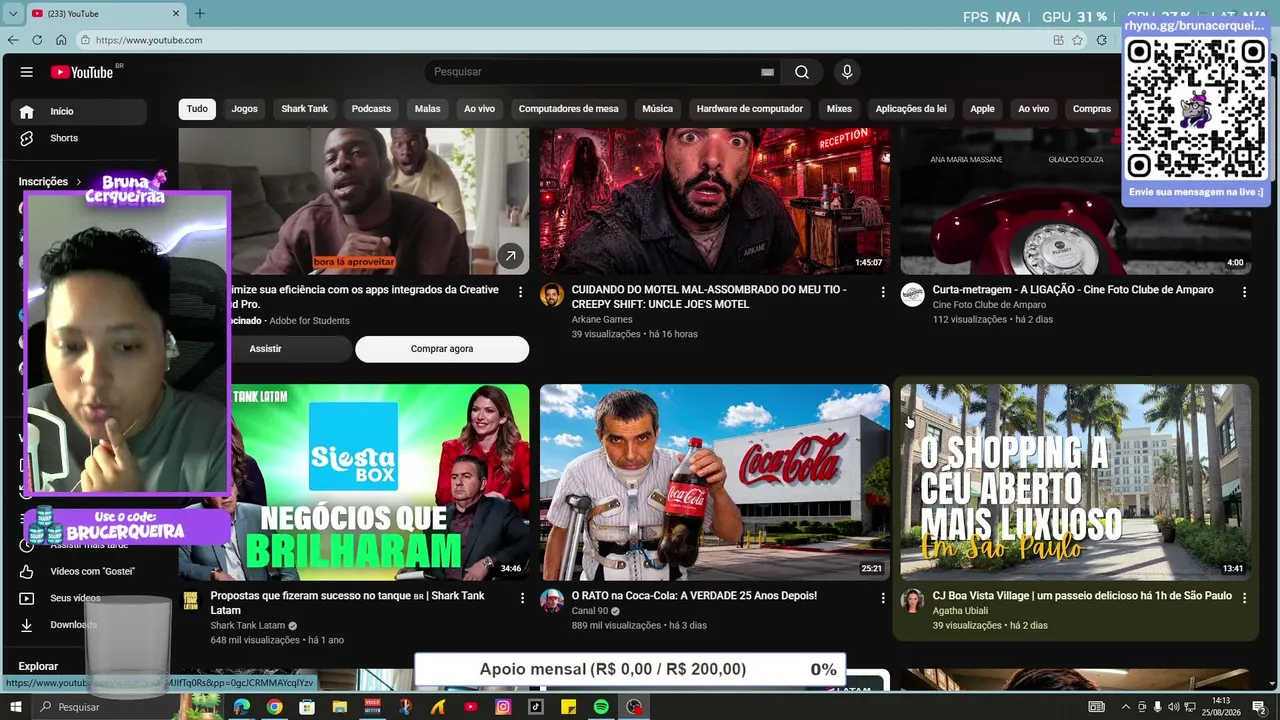The width and height of the screenshot is (1280, 720).
Task: Open options for the Shark Tank Latam video
Action: (x=522, y=598)
